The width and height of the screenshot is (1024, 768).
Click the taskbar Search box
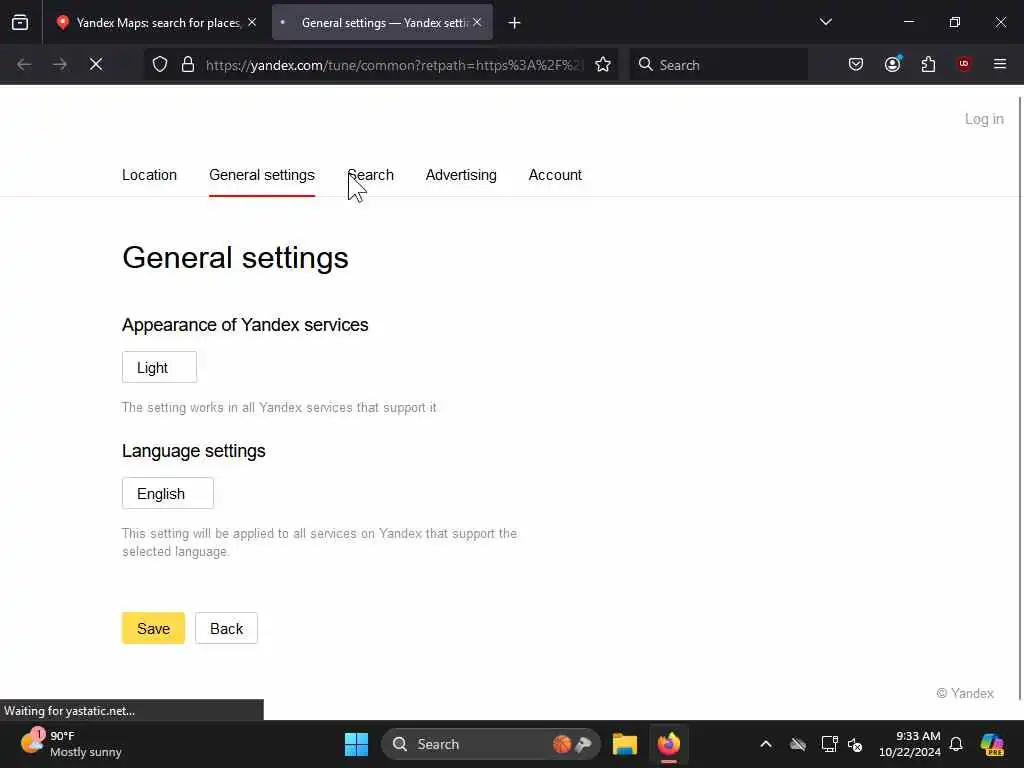(x=490, y=744)
